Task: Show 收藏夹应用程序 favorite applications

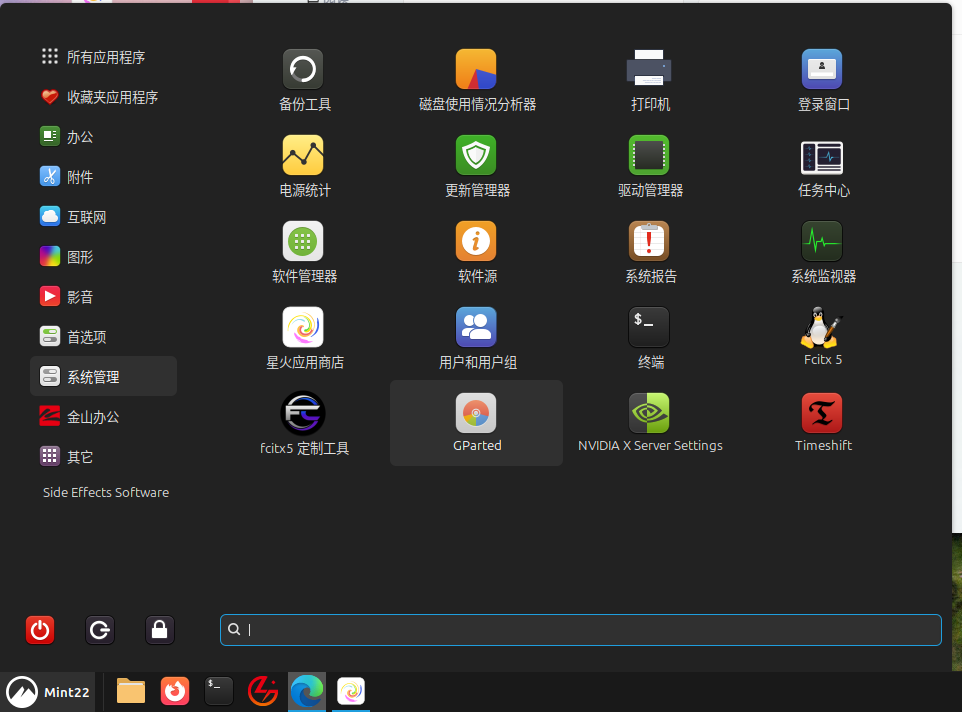Action: pos(103,97)
